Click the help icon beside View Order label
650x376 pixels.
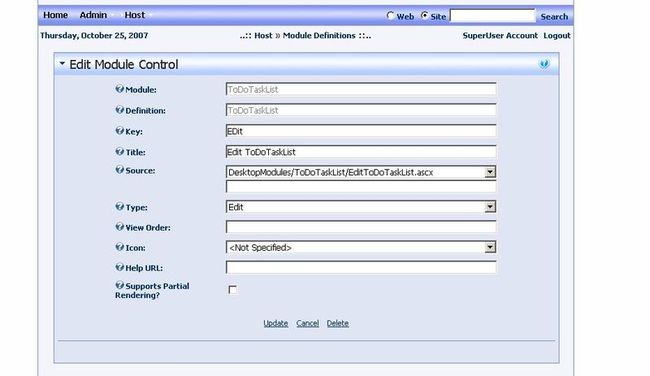pyautogui.click(x=119, y=227)
